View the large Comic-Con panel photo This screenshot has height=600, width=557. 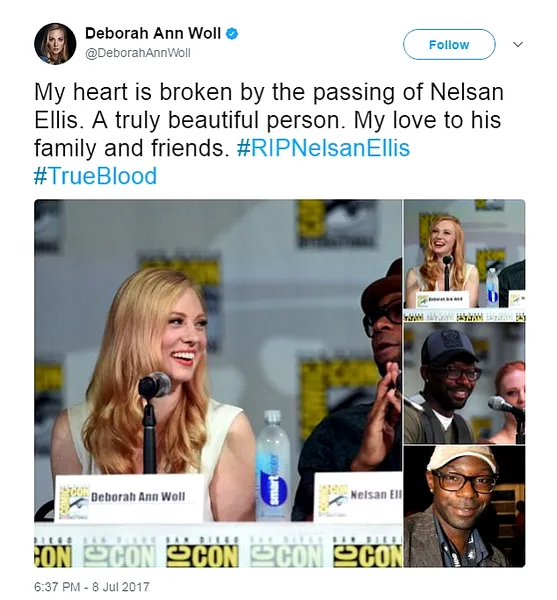click(x=218, y=383)
